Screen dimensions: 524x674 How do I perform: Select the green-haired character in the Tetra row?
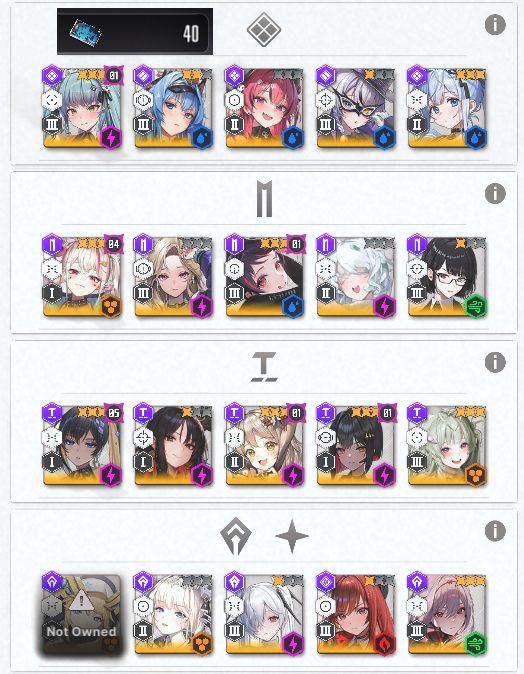click(447, 445)
